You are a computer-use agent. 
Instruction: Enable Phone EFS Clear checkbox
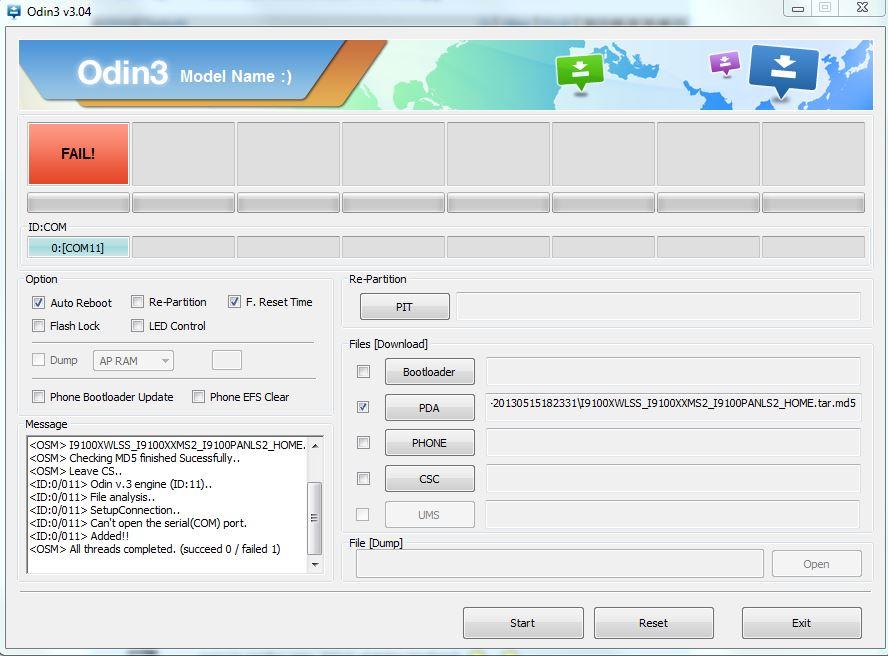click(x=198, y=397)
